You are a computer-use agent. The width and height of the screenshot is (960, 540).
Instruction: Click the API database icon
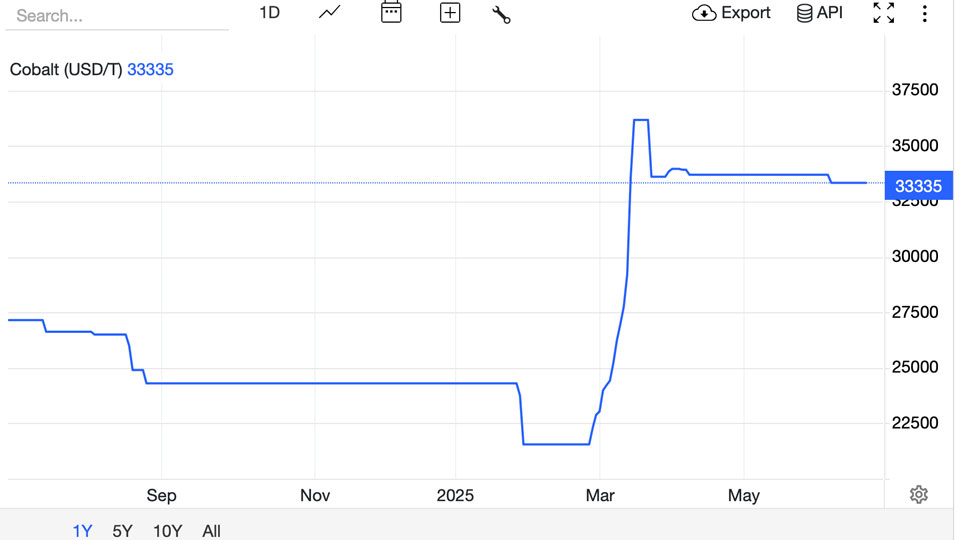804,13
